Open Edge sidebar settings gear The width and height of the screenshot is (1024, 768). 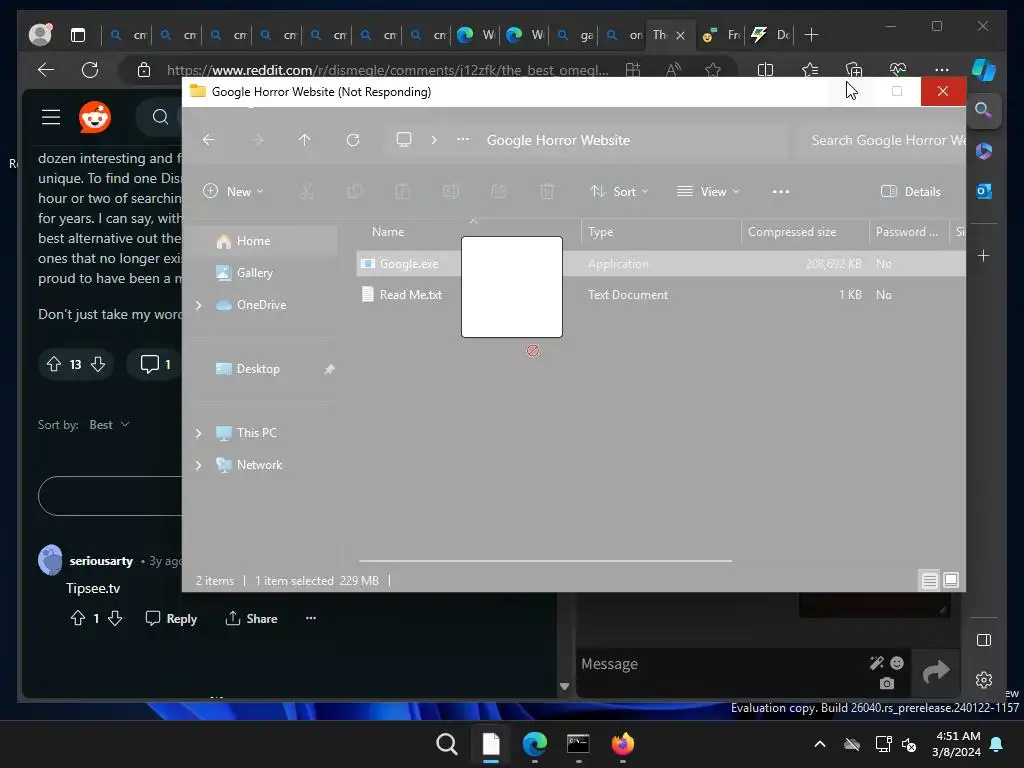pyautogui.click(x=984, y=680)
